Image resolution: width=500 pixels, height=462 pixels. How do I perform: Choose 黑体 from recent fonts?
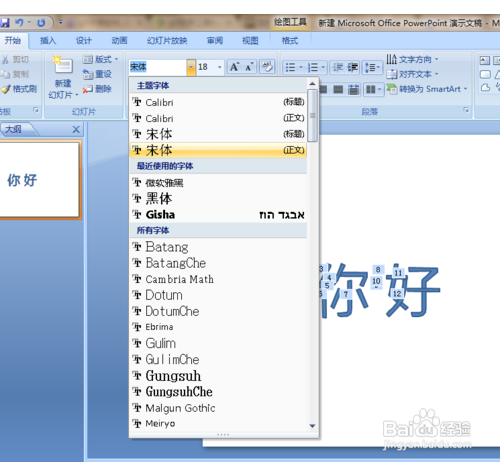(218, 198)
